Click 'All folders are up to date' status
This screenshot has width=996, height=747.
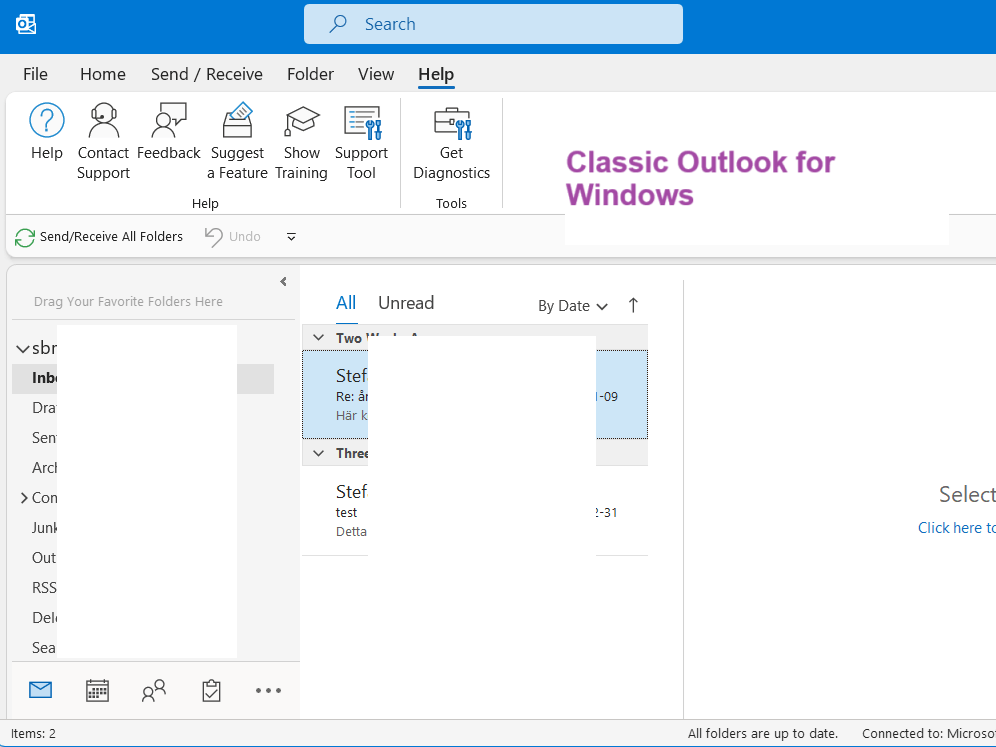click(x=763, y=734)
